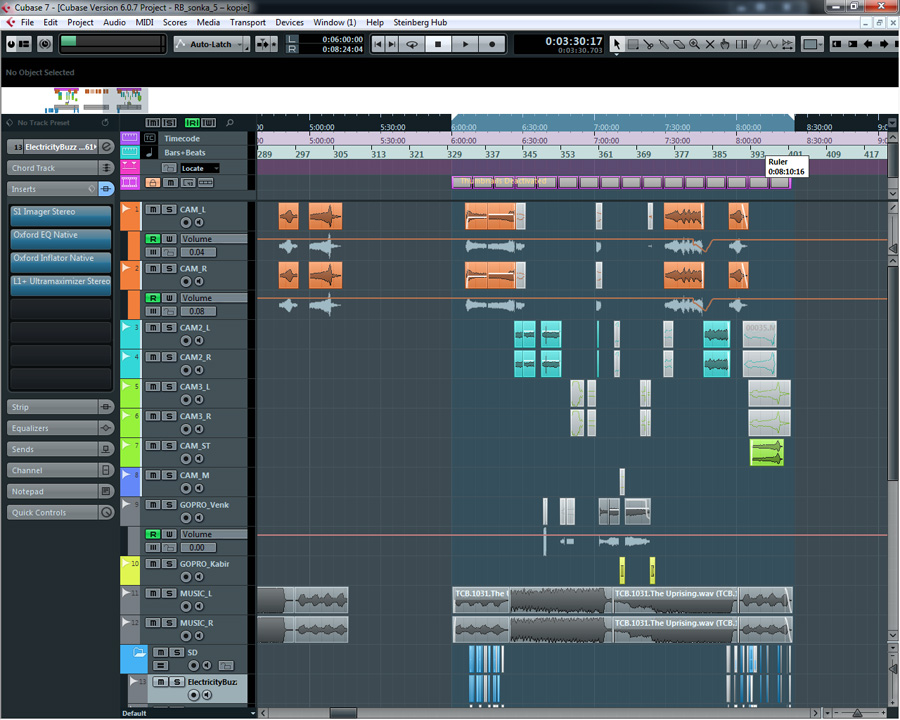Select the Glue tool in toolbar
Viewport: 900px width, 720px height.
point(664,44)
